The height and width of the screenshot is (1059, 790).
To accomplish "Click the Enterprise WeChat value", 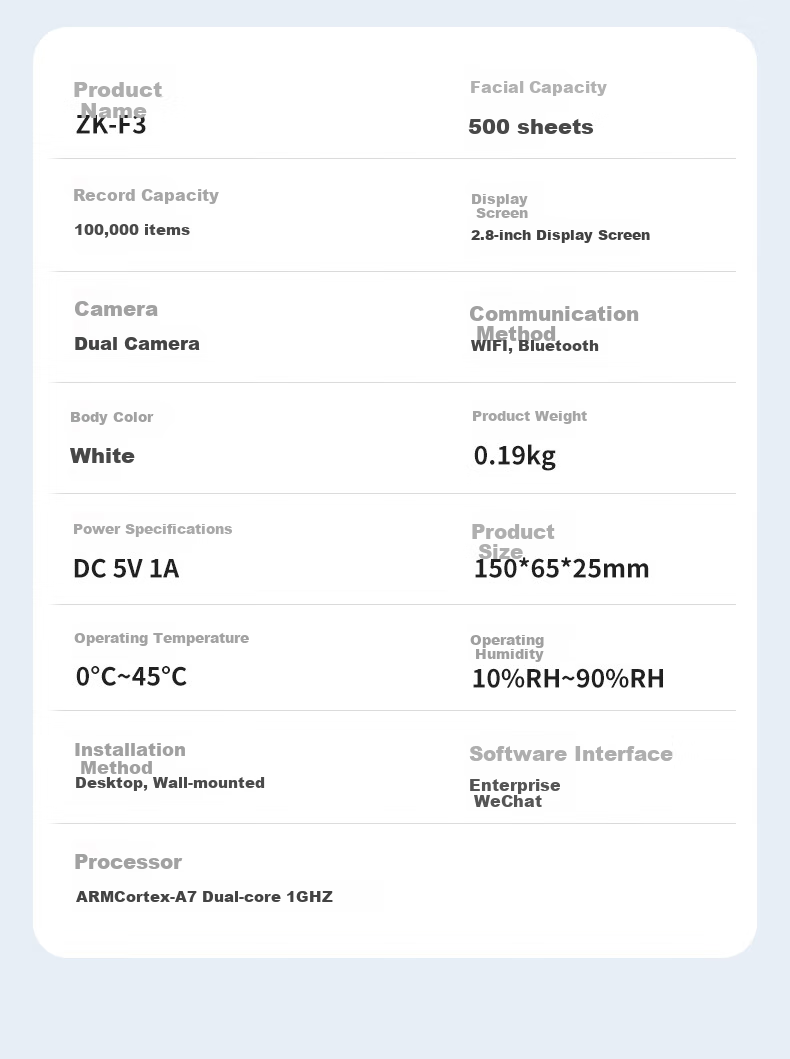I will (515, 794).
